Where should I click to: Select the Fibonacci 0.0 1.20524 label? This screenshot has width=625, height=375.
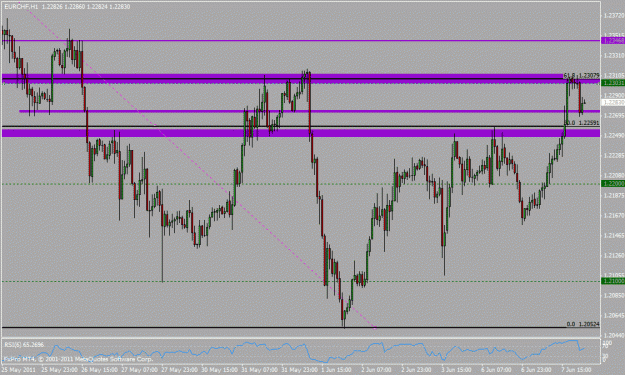pyautogui.click(x=583, y=324)
